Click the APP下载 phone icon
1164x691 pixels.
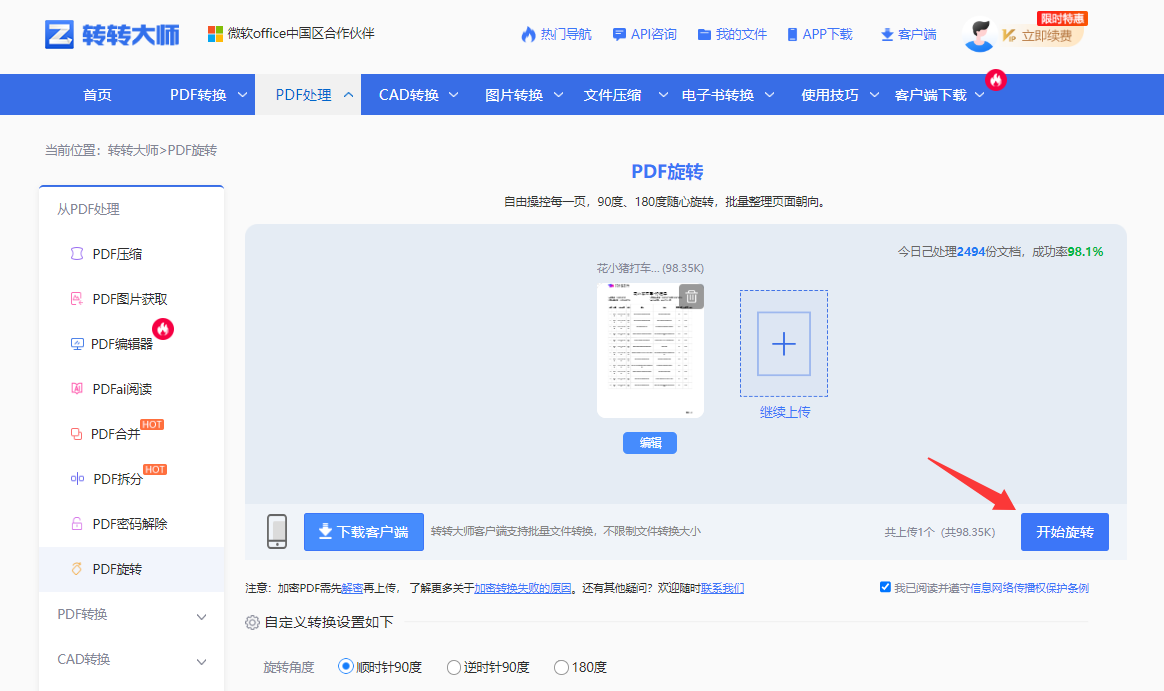tap(792, 35)
